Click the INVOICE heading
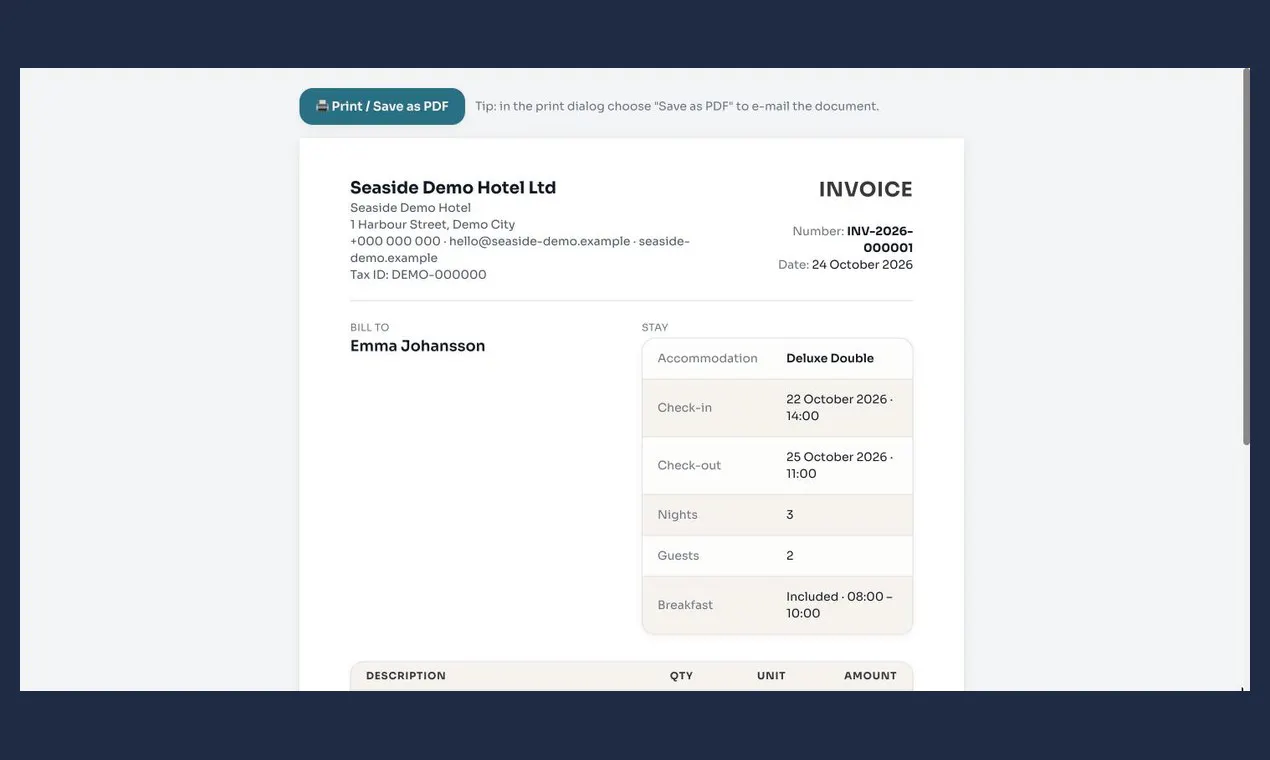 tap(866, 189)
